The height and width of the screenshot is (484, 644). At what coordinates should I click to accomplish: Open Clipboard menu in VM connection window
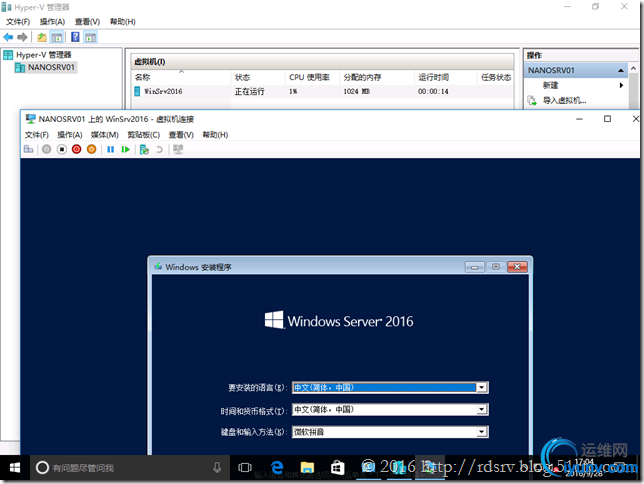tap(143, 134)
